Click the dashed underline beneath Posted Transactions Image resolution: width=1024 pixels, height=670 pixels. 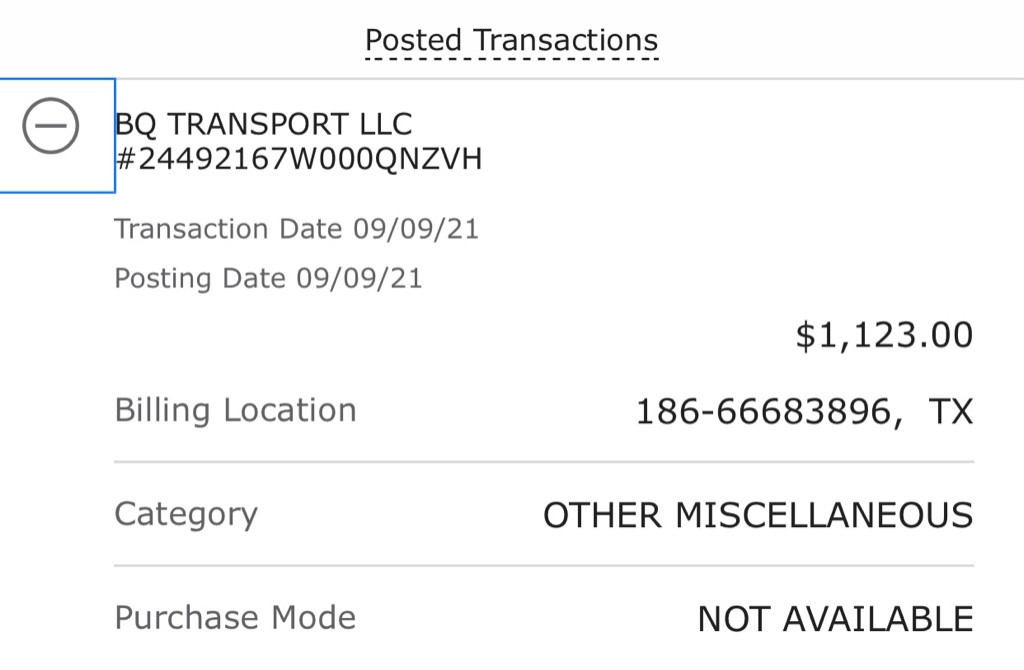[511, 60]
